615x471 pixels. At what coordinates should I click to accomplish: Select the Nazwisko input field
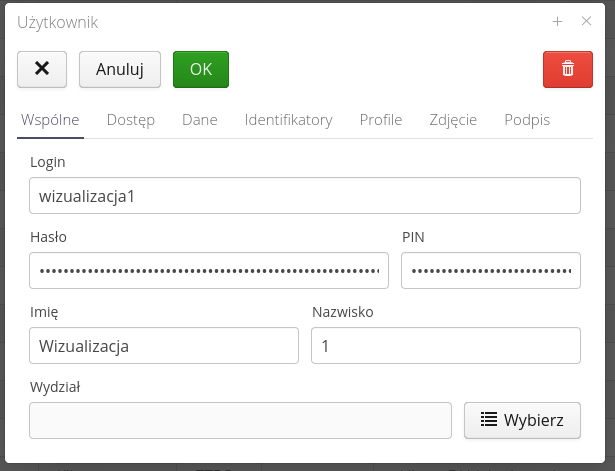446,346
